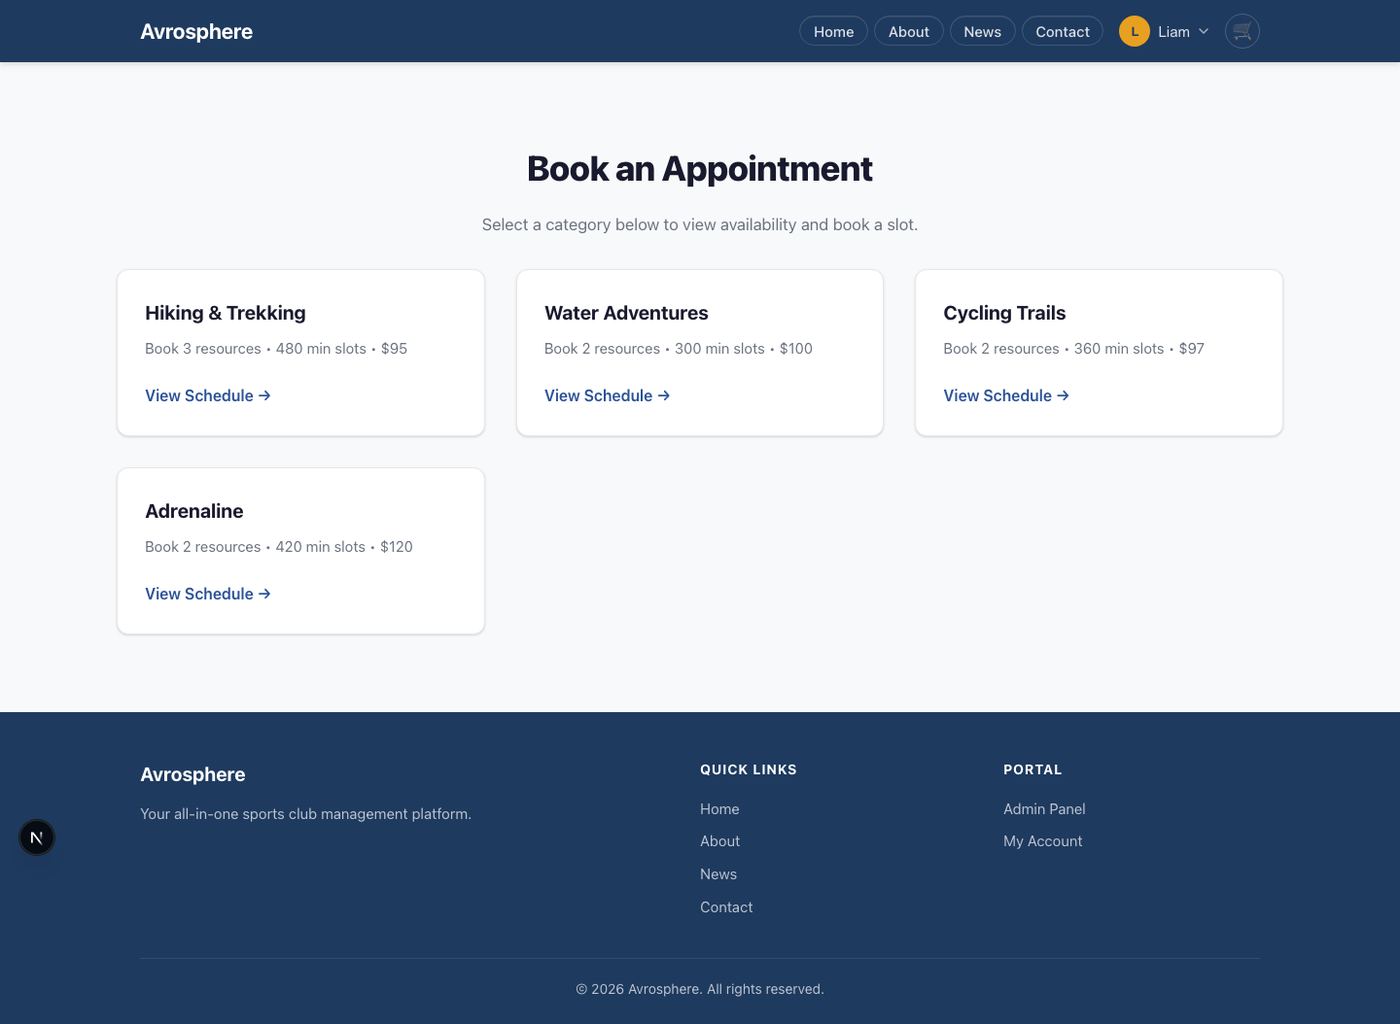View Schedule for Water Adventures
Viewport: 1400px width, 1024px height.
click(607, 396)
